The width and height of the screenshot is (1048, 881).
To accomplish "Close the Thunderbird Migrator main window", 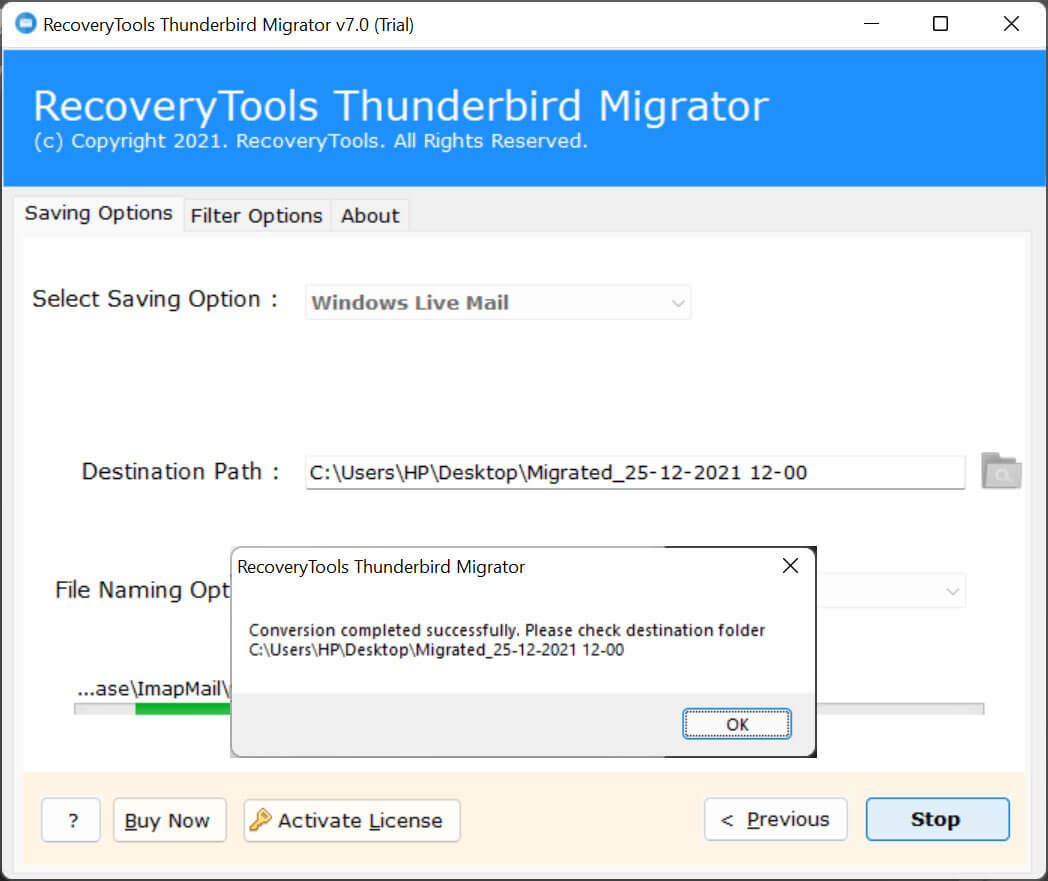I will point(1011,23).
